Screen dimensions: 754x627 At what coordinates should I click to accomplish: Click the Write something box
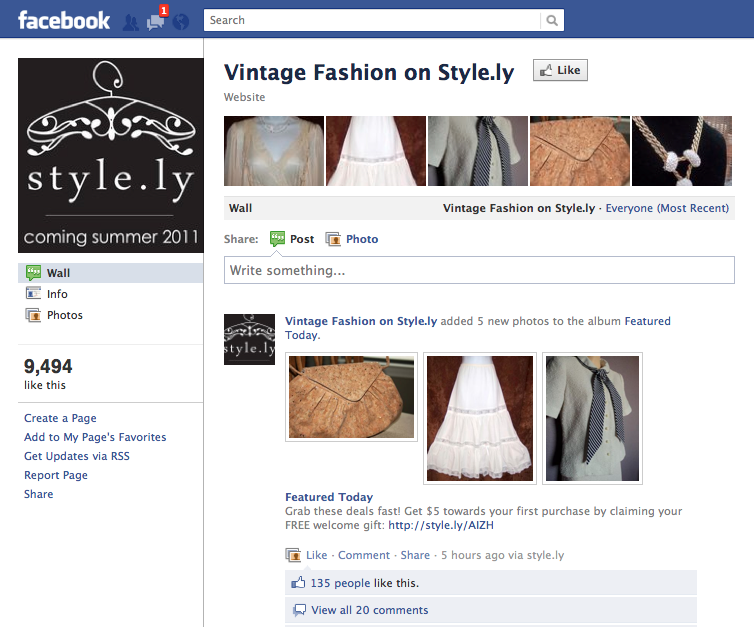click(x=479, y=270)
